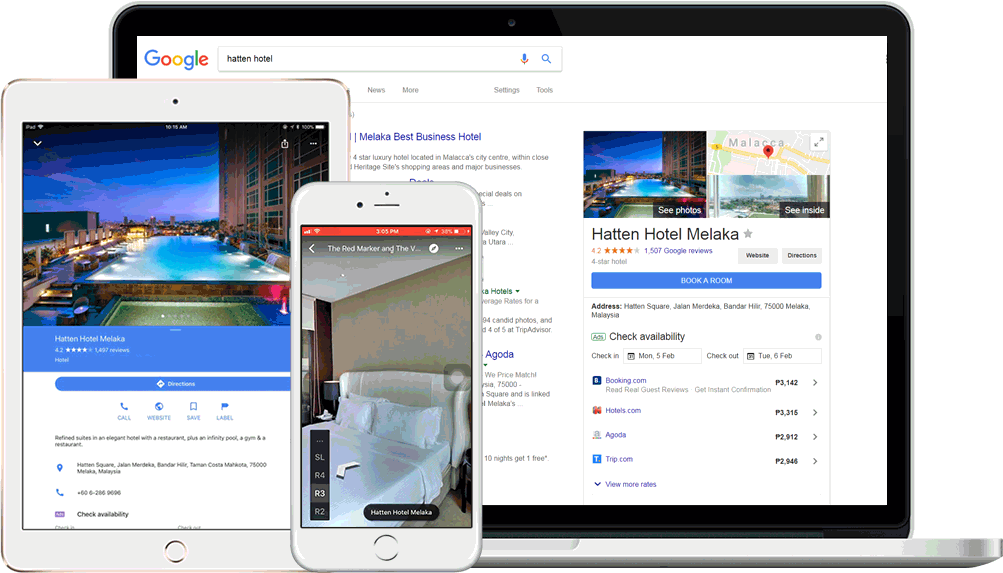Open the Check in date picker

point(661,356)
